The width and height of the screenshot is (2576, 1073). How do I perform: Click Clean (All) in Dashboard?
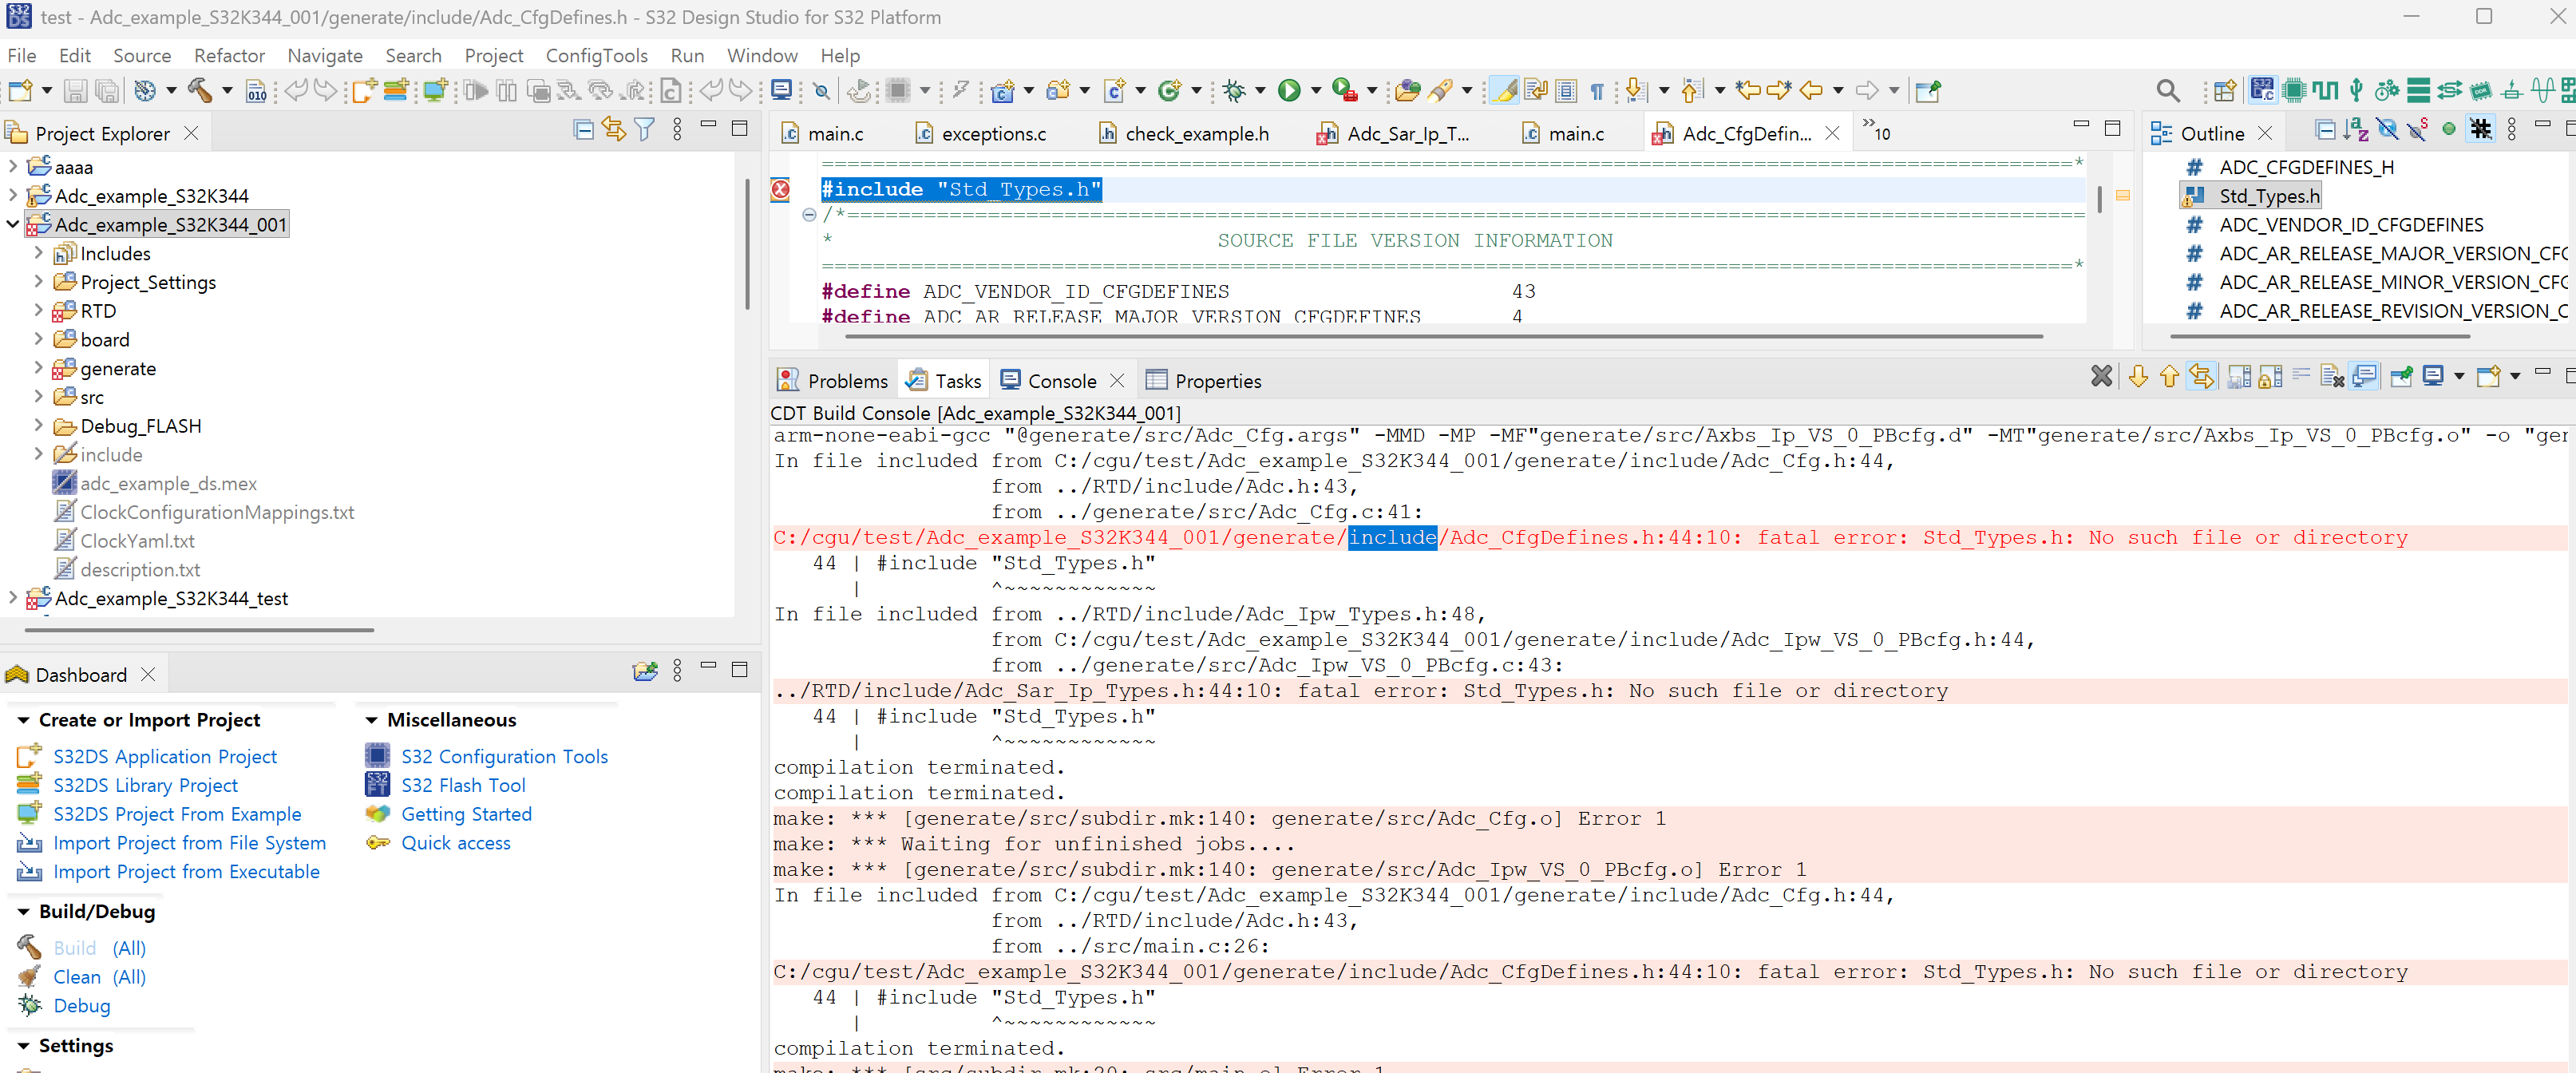(99, 976)
